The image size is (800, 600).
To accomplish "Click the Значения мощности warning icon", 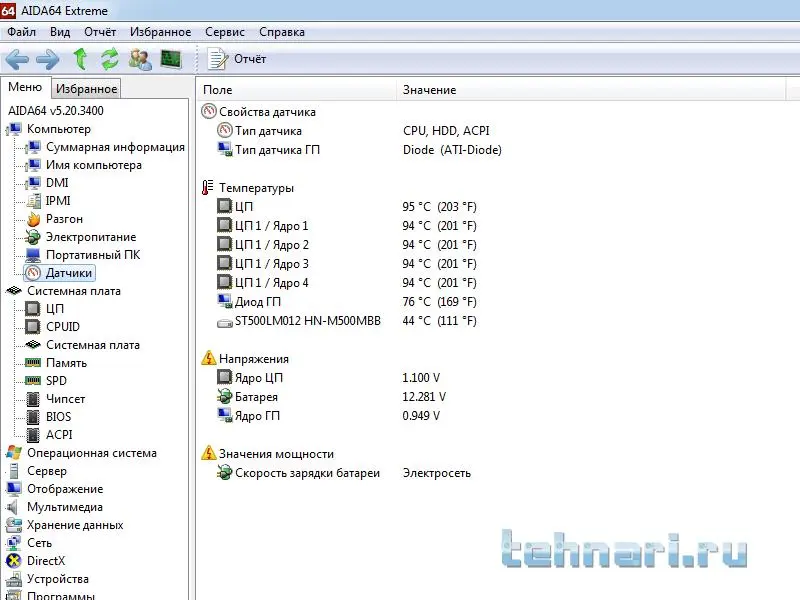I will [x=208, y=453].
